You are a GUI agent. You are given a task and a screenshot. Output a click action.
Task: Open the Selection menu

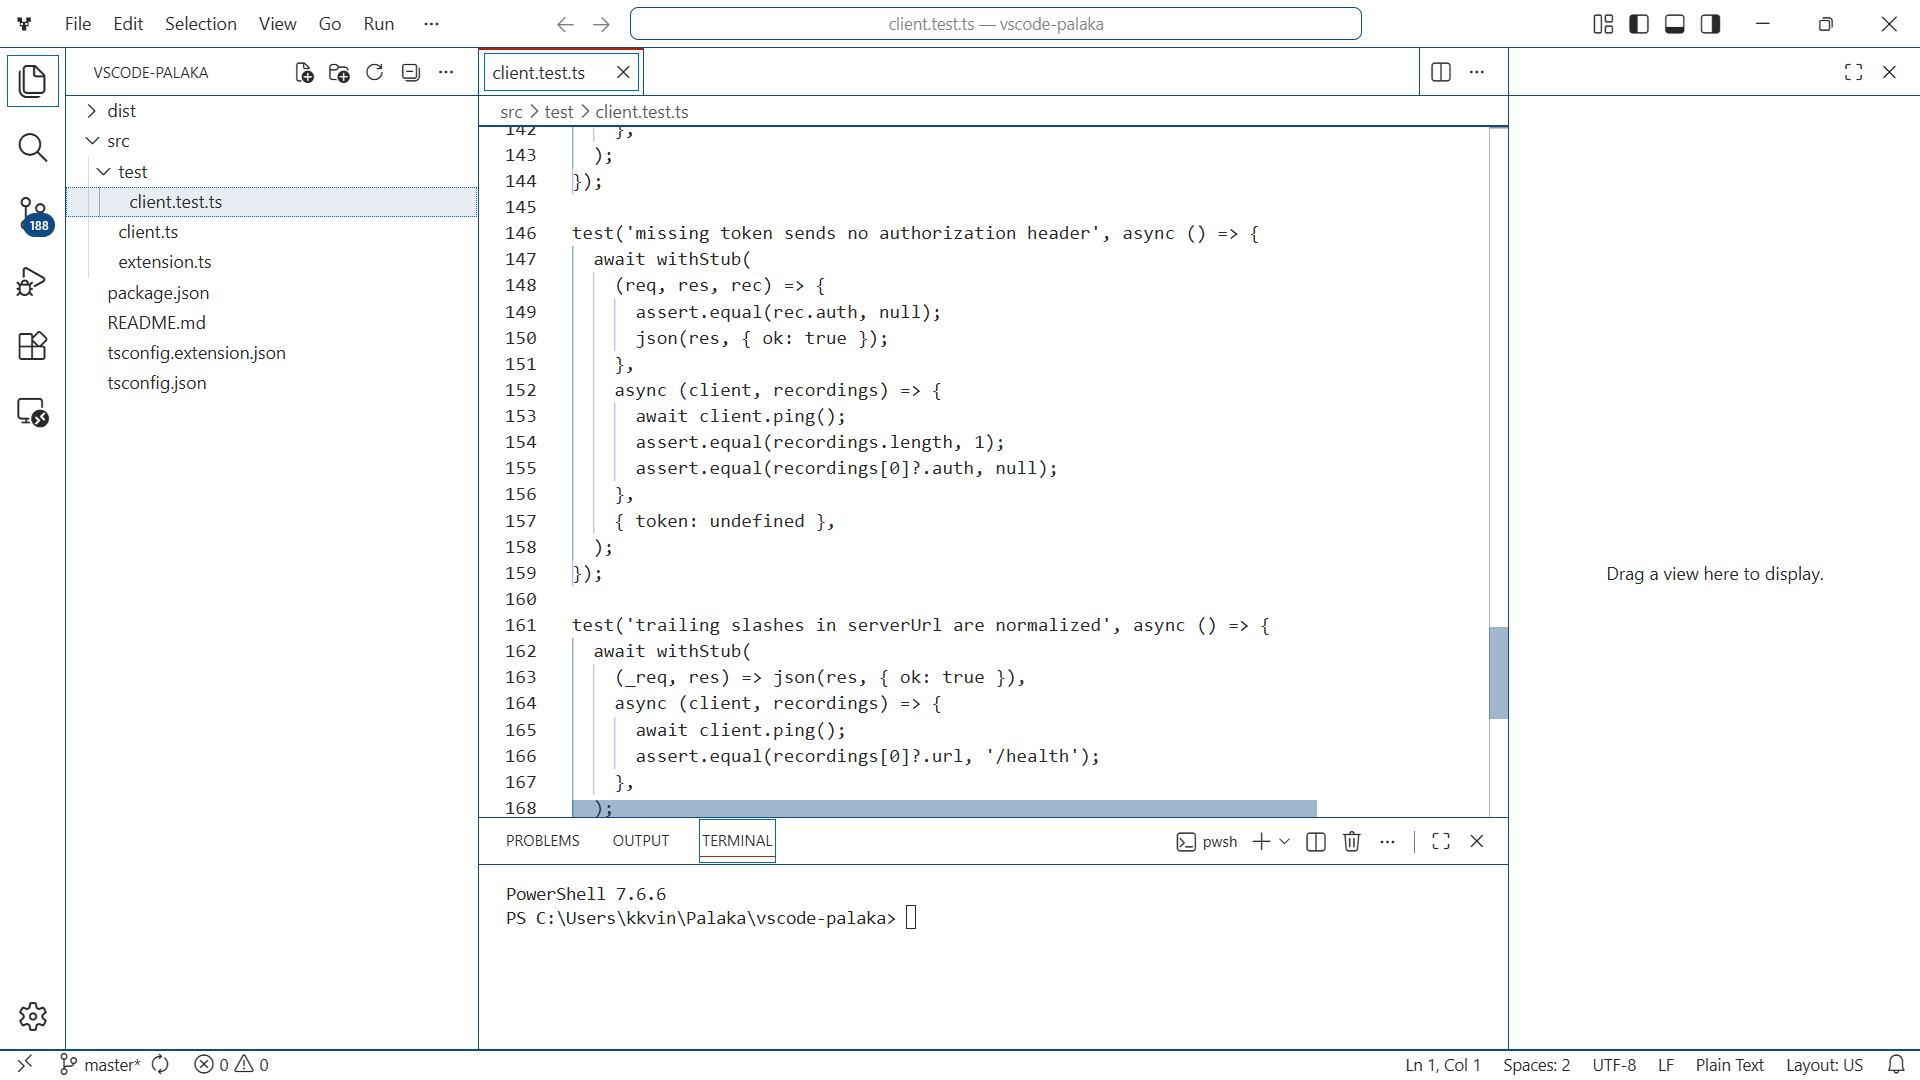tap(201, 24)
